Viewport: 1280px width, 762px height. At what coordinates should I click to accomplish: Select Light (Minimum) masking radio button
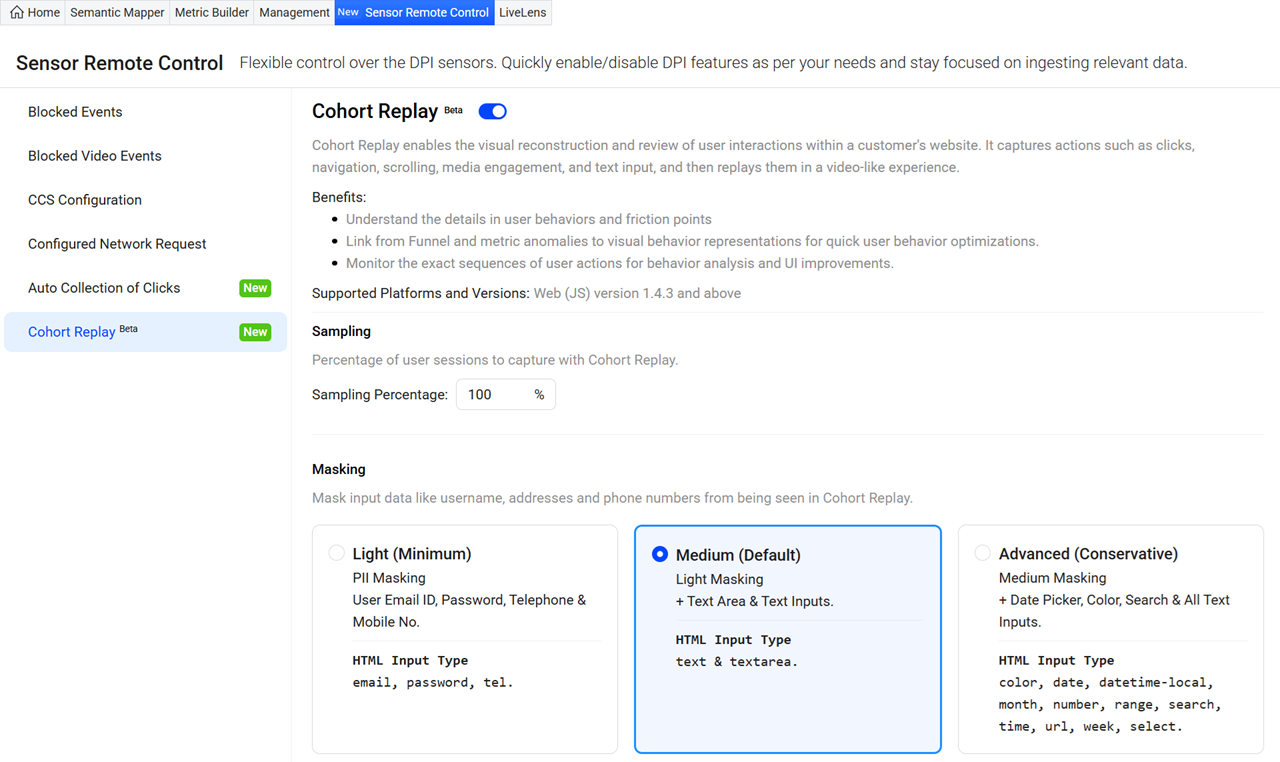point(337,553)
